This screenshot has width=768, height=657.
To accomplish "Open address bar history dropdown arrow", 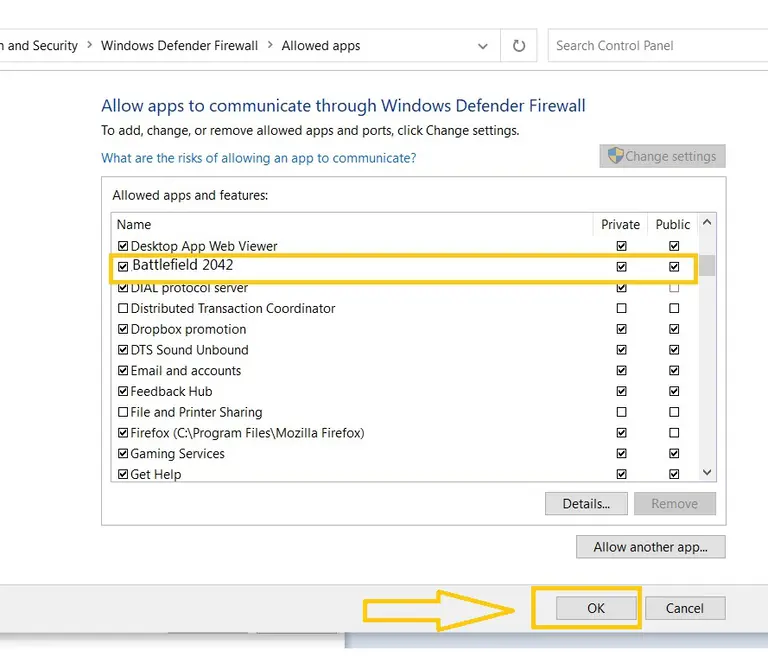I will click(482, 46).
